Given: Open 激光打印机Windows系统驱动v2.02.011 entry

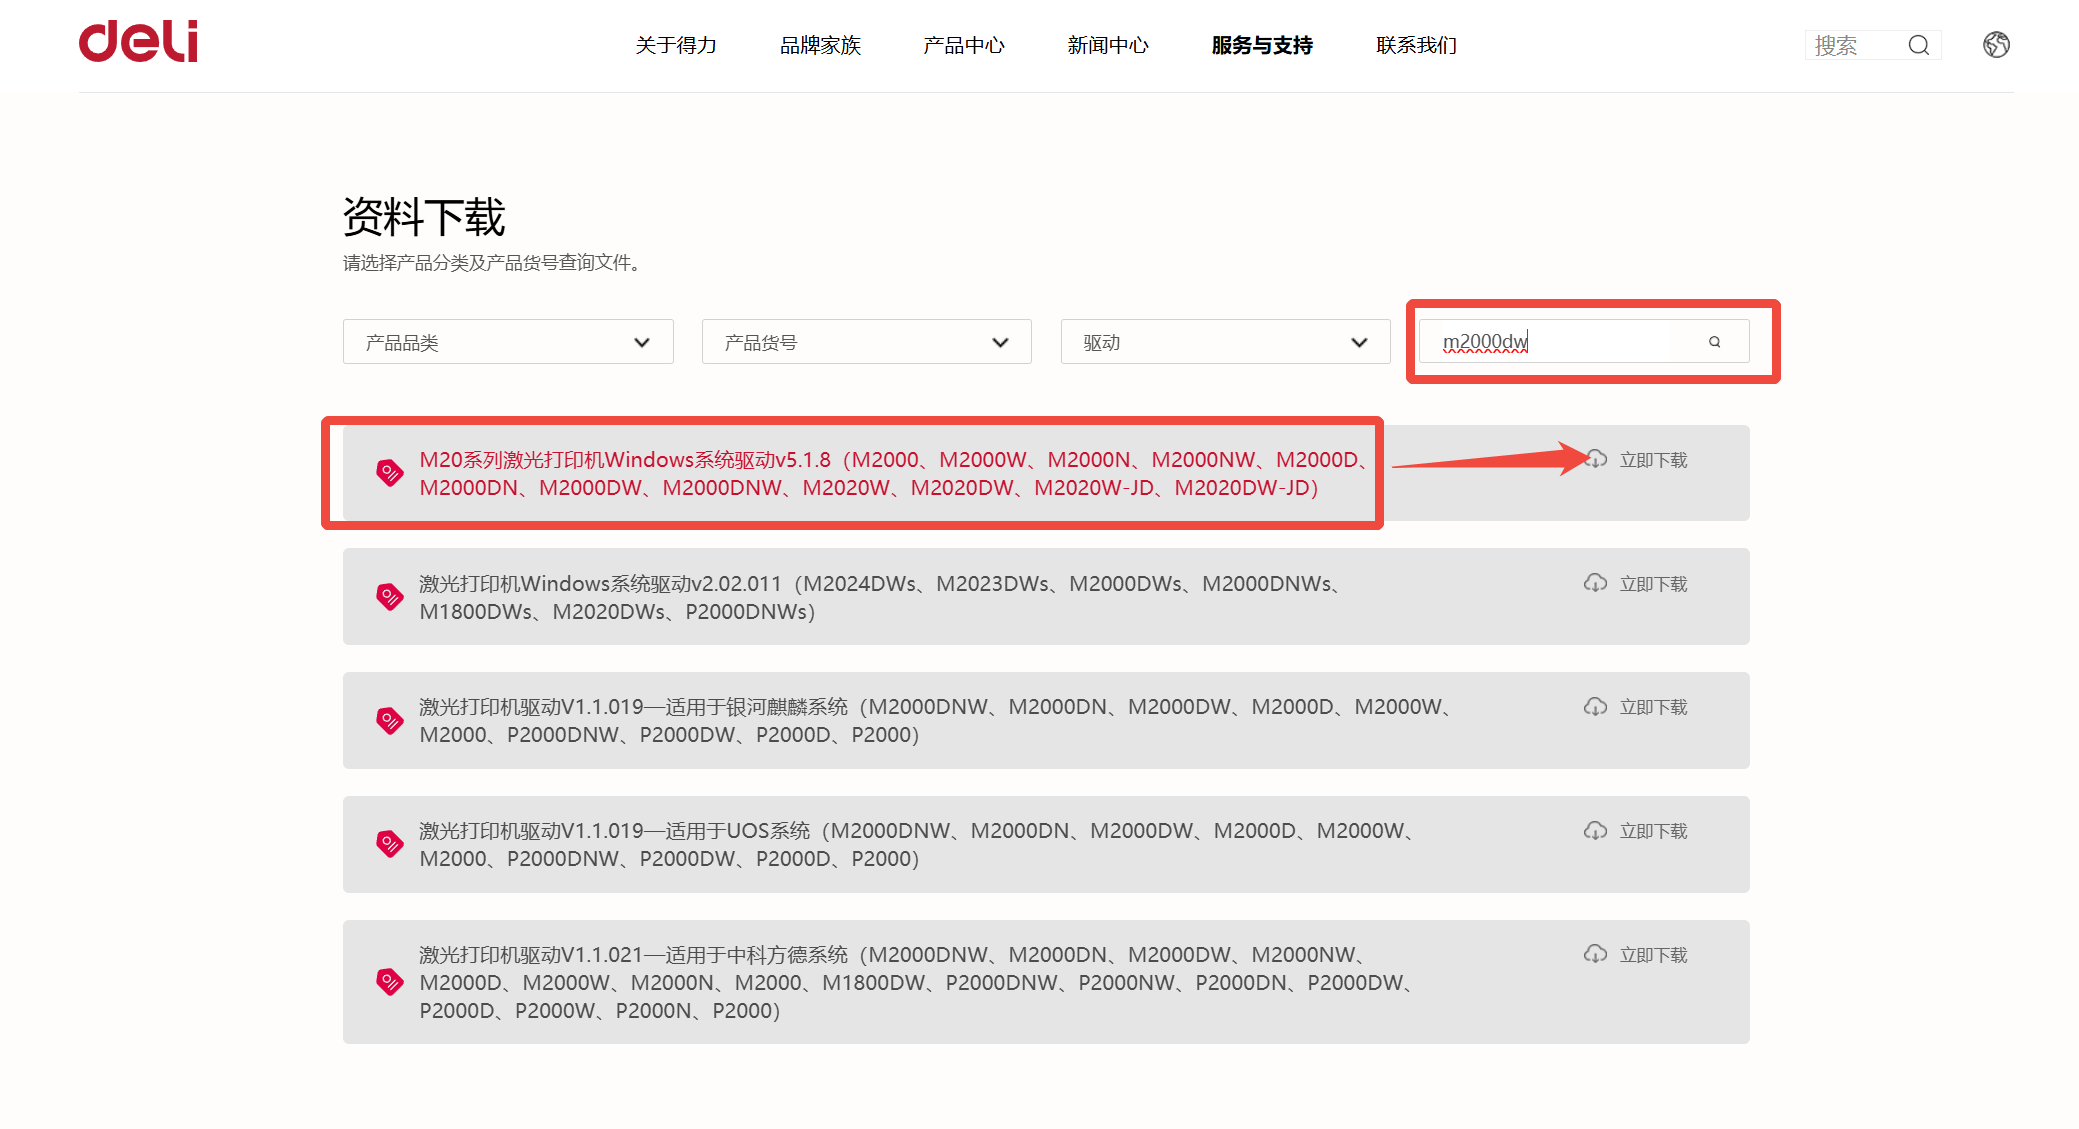Looking at the screenshot, I should tap(880, 597).
